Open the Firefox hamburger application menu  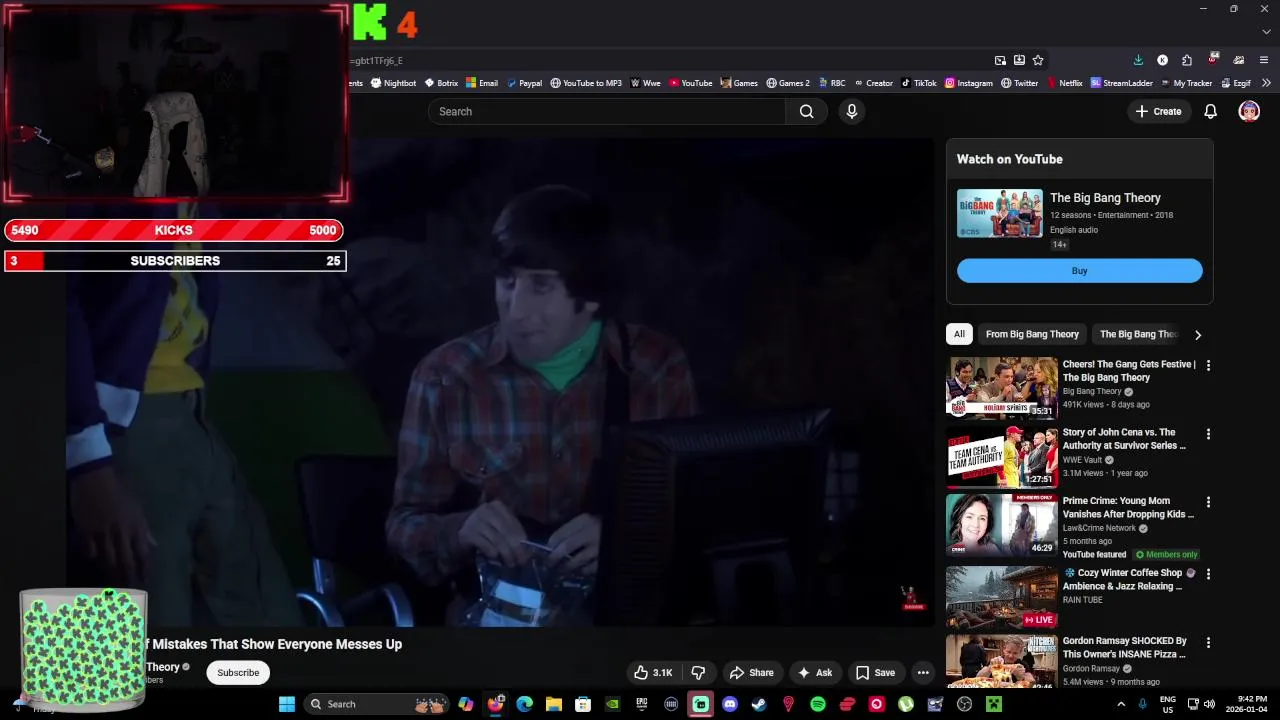pos(1264,60)
